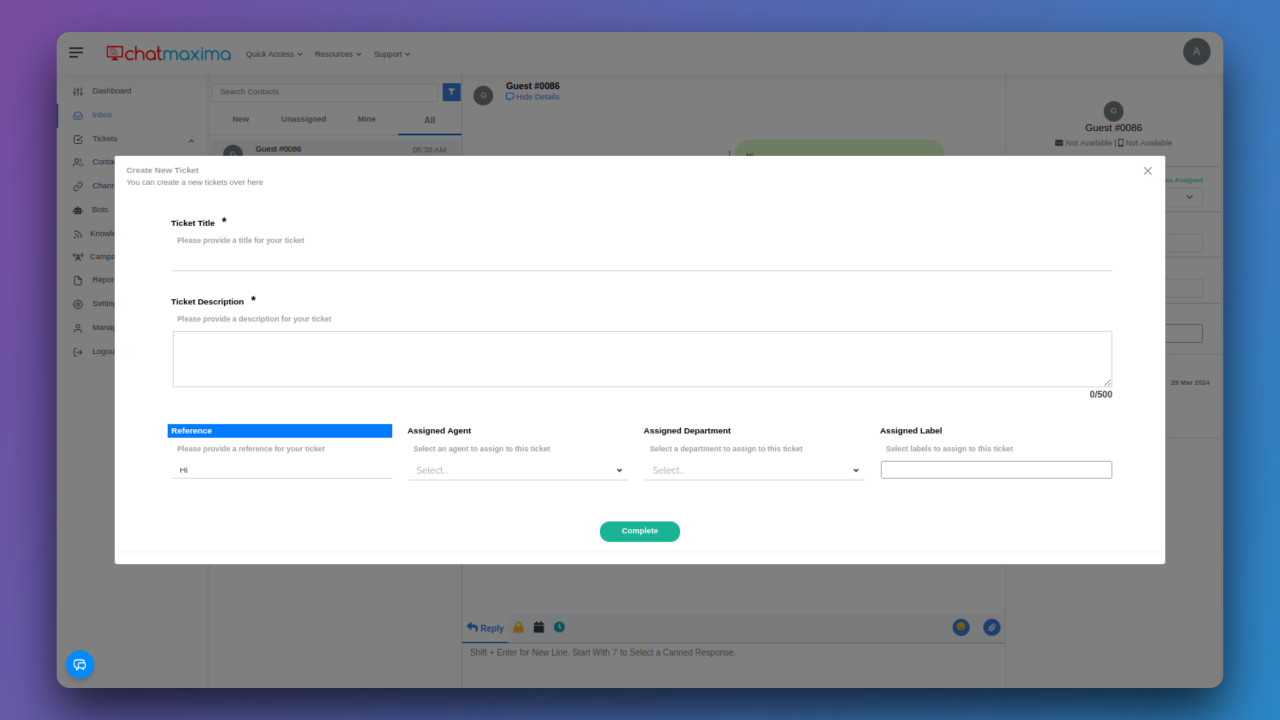The height and width of the screenshot is (720, 1280).
Task: Open the Support dropdown menu
Action: tap(392, 54)
